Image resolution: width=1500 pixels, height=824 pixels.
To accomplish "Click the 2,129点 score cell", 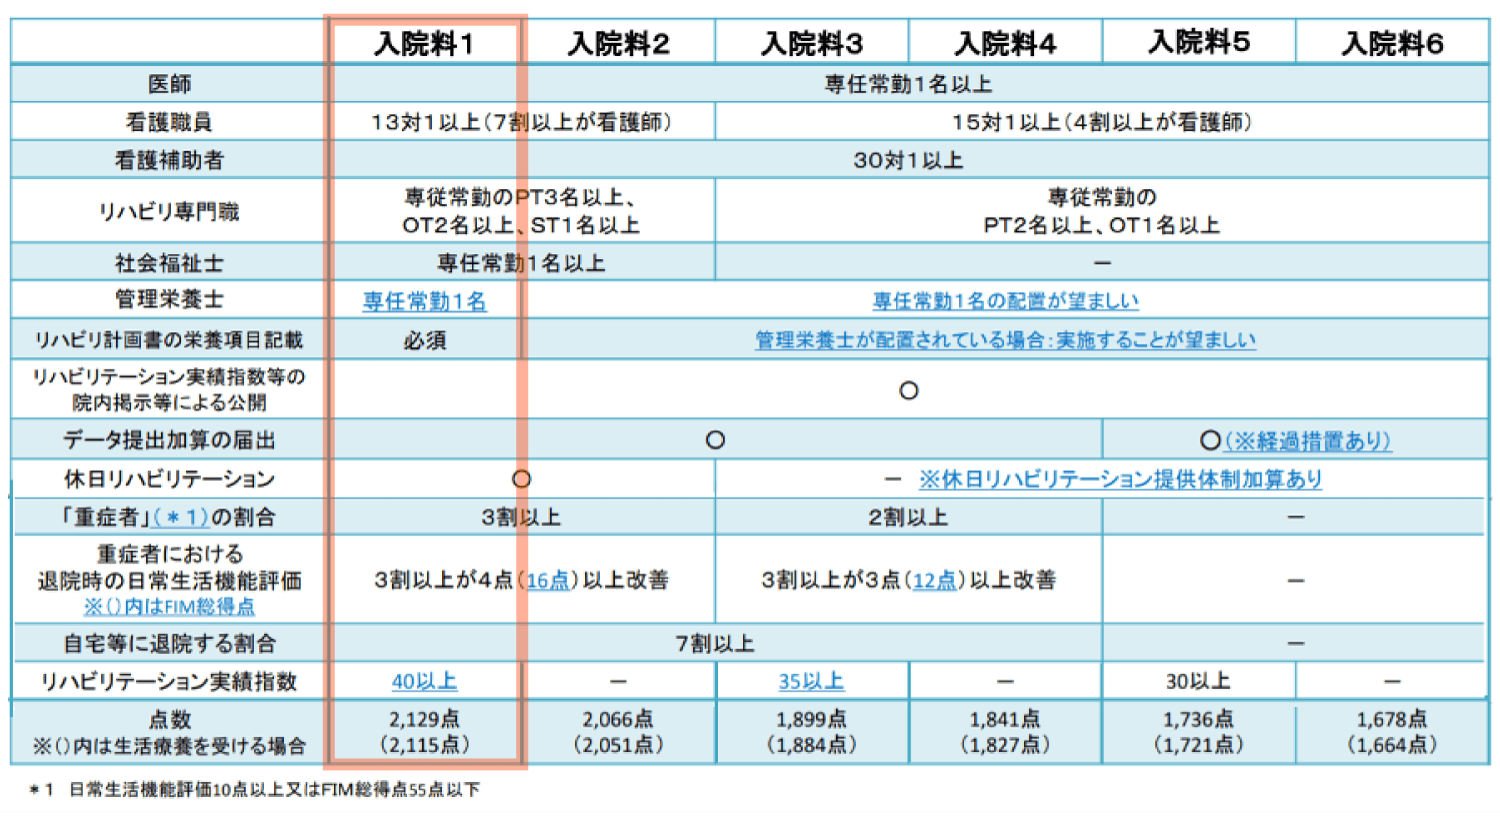I will click(425, 731).
